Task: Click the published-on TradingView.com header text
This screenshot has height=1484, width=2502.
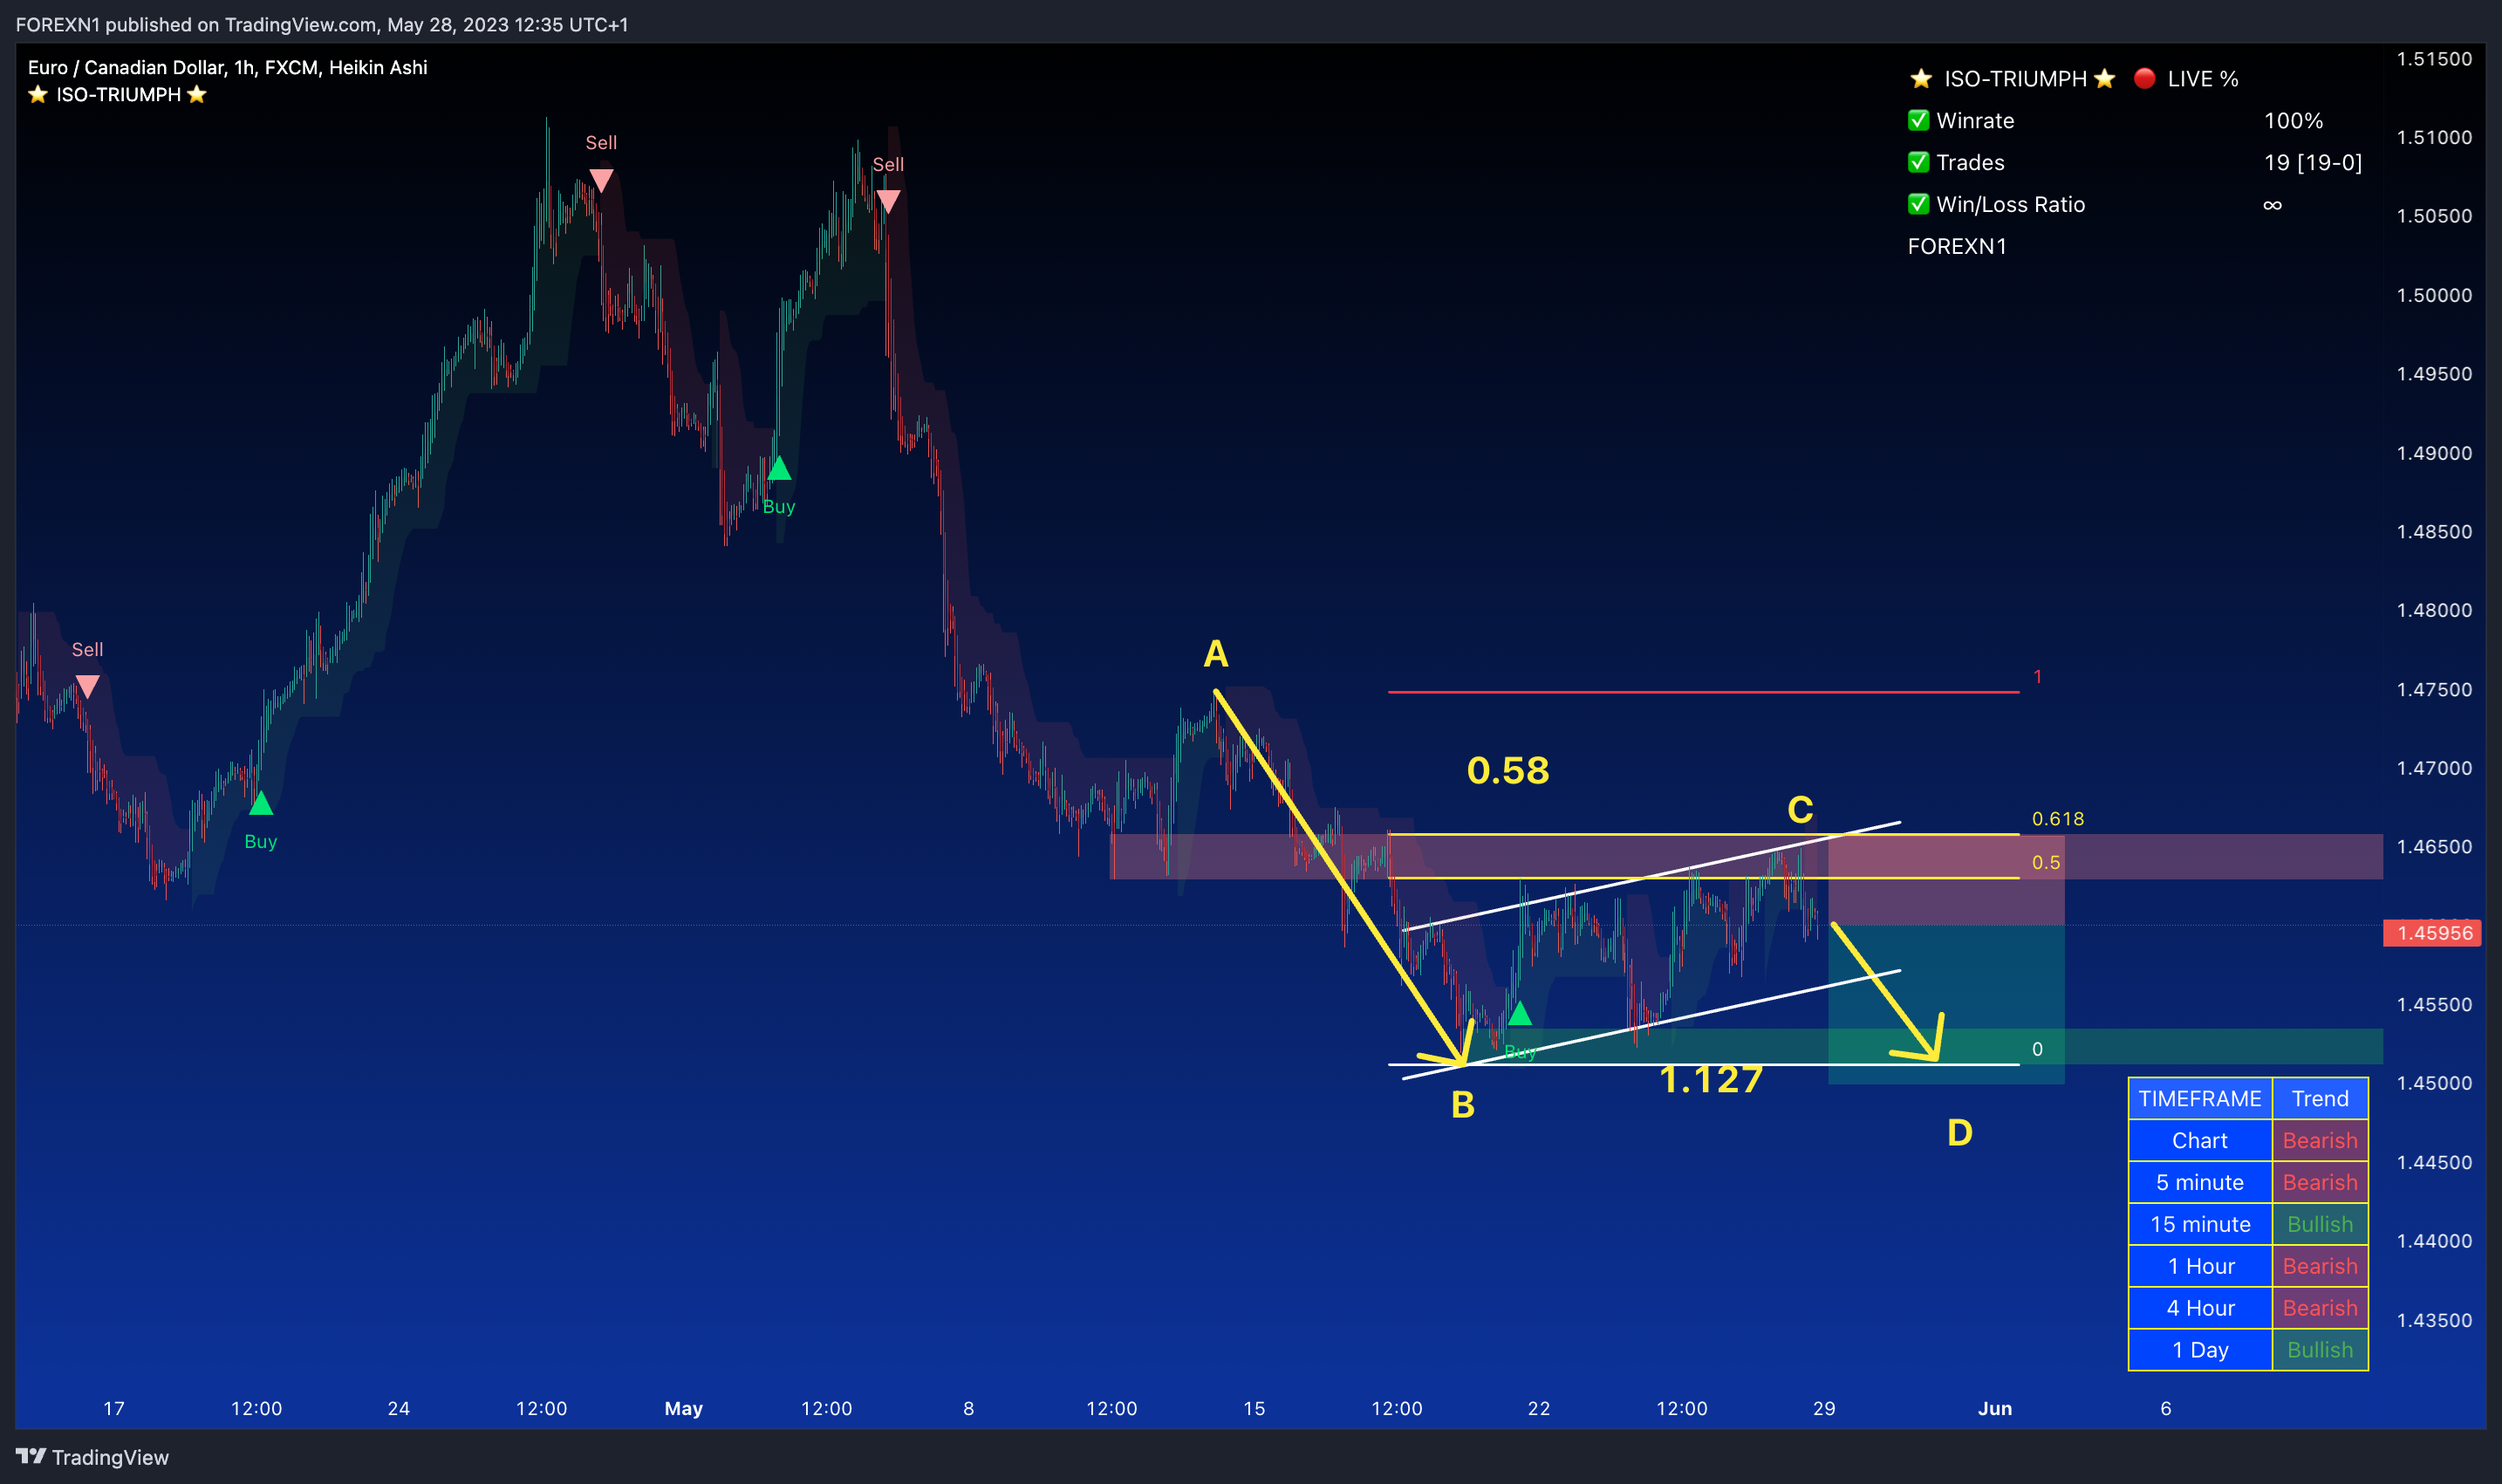Action: point(322,24)
